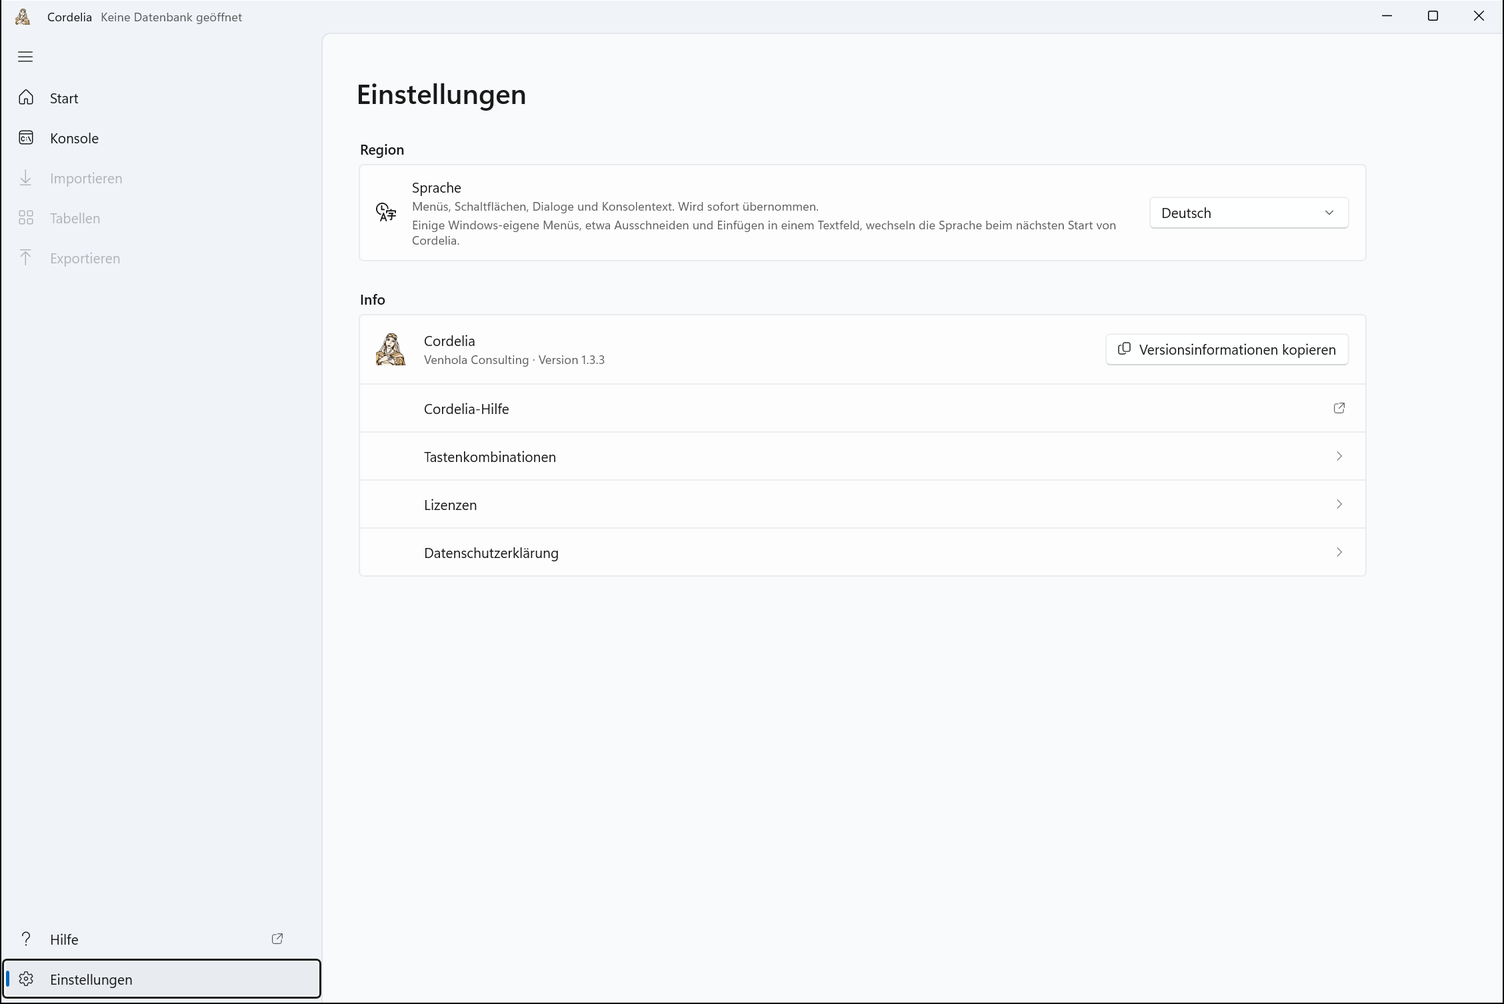Click the external link icon in Cordelia-Hilfe row
The height and width of the screenshot is (1004, 1504).
pyautogui.click(x=1339, y=408)
